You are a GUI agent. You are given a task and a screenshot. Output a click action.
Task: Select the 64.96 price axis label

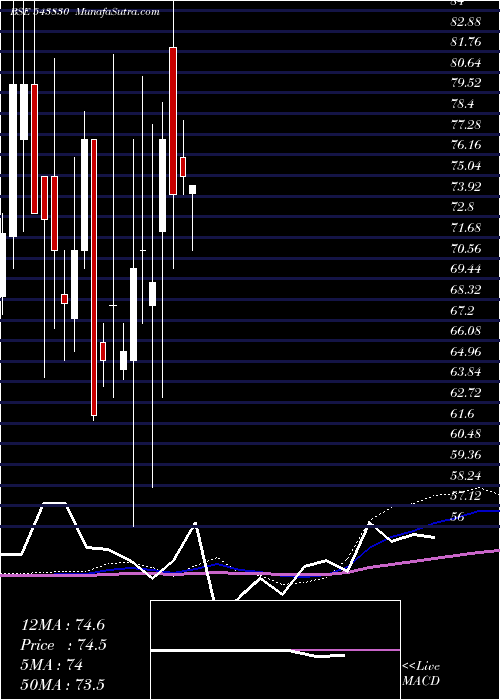(466, 352)
